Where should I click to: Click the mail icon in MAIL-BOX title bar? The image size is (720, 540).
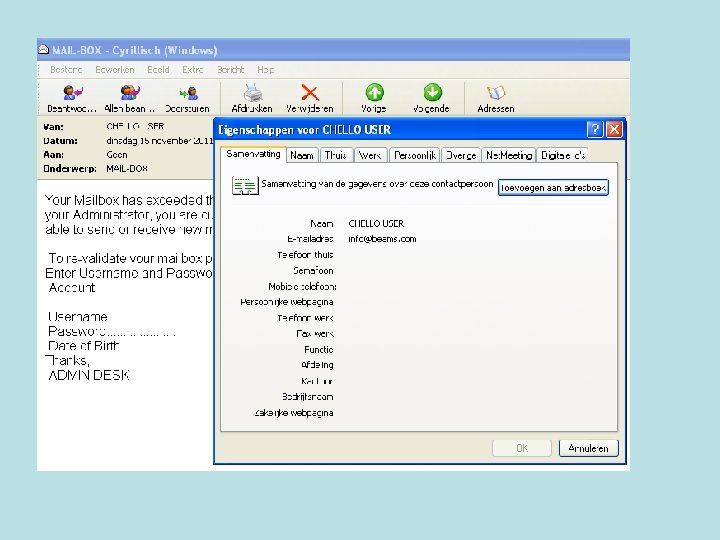43,49
